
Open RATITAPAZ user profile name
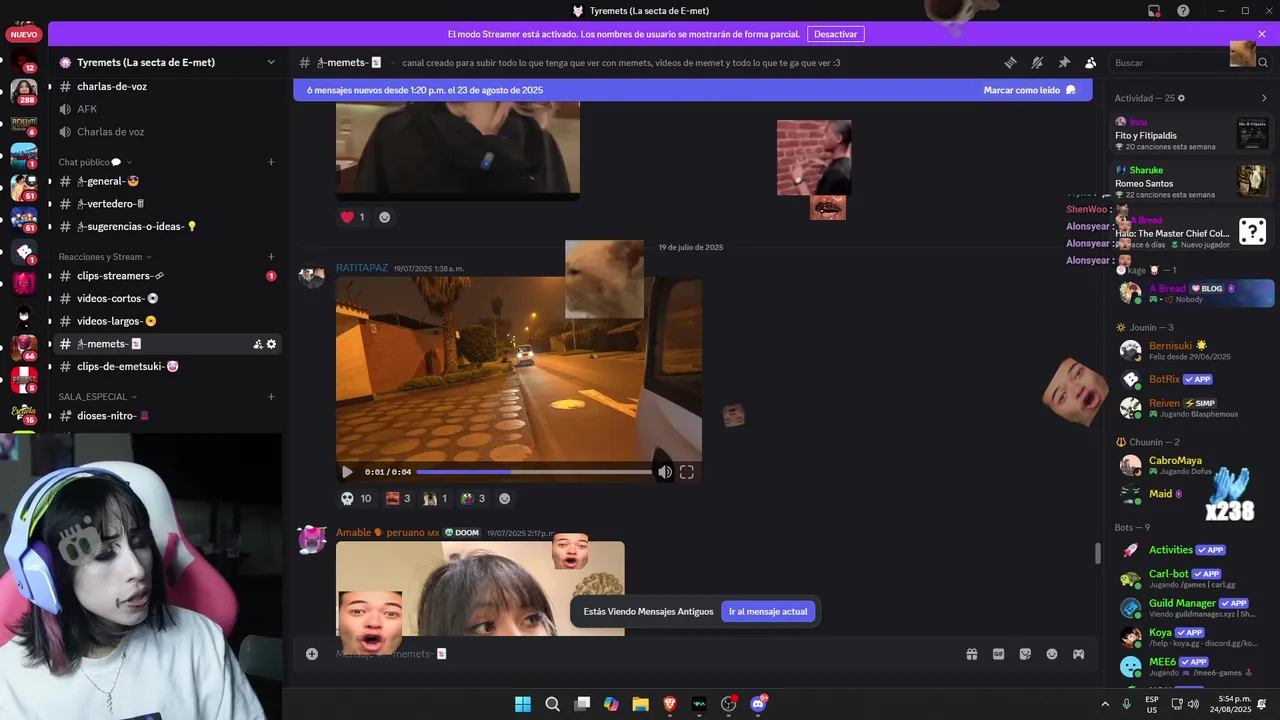click(361, 268)
